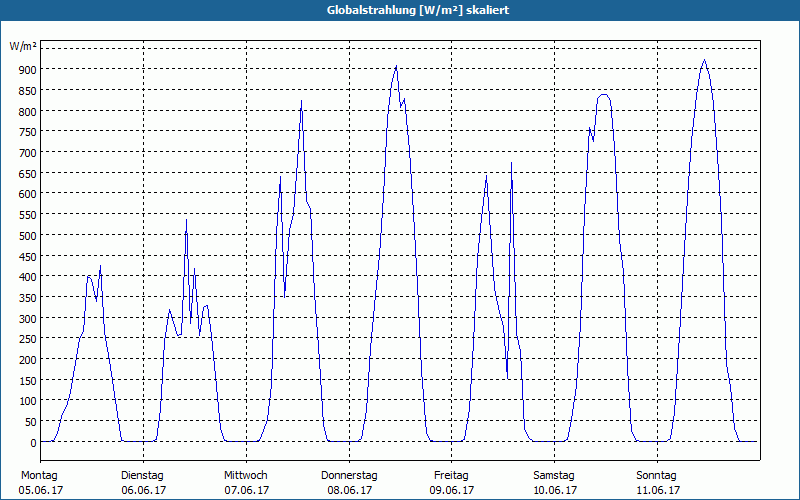The height and width of the screenshot is (500, 800).
Task: Click the 150 value on y-axis
Action: [28, 381]
